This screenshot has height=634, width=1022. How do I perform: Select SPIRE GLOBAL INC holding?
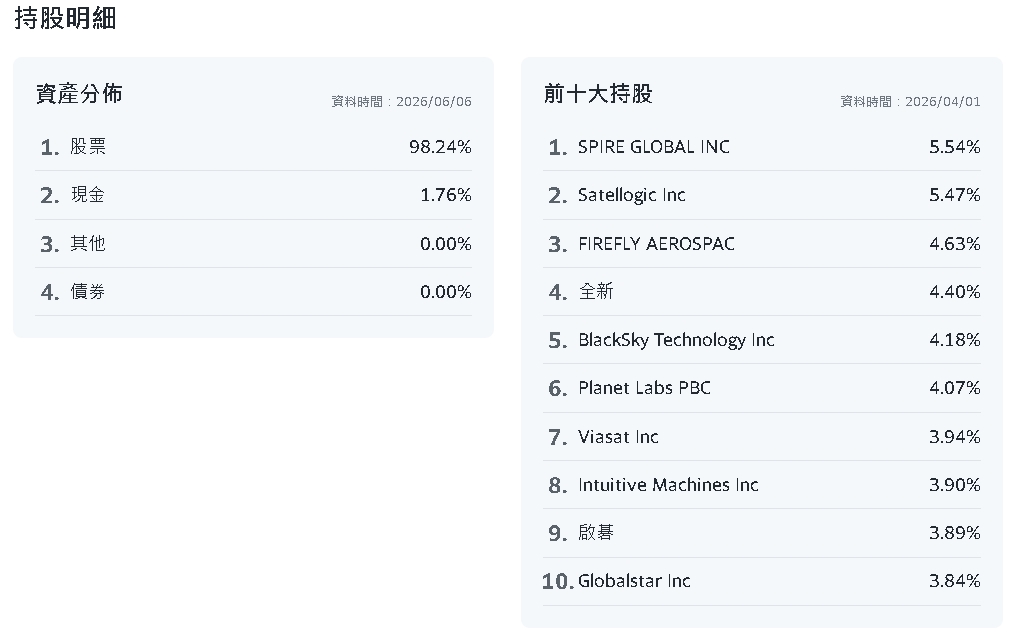coord(762,147)
